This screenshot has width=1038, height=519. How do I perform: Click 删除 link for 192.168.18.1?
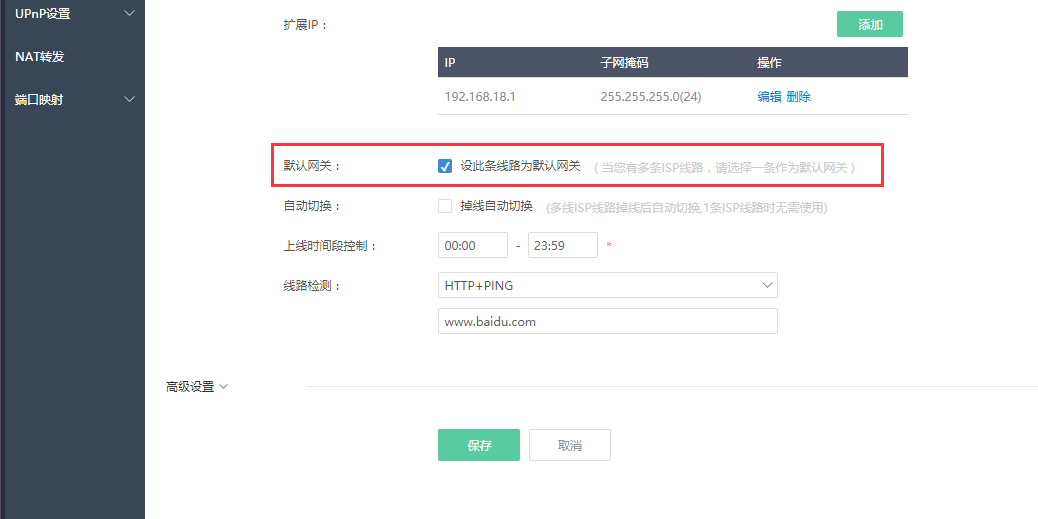[x=798, y=97]
